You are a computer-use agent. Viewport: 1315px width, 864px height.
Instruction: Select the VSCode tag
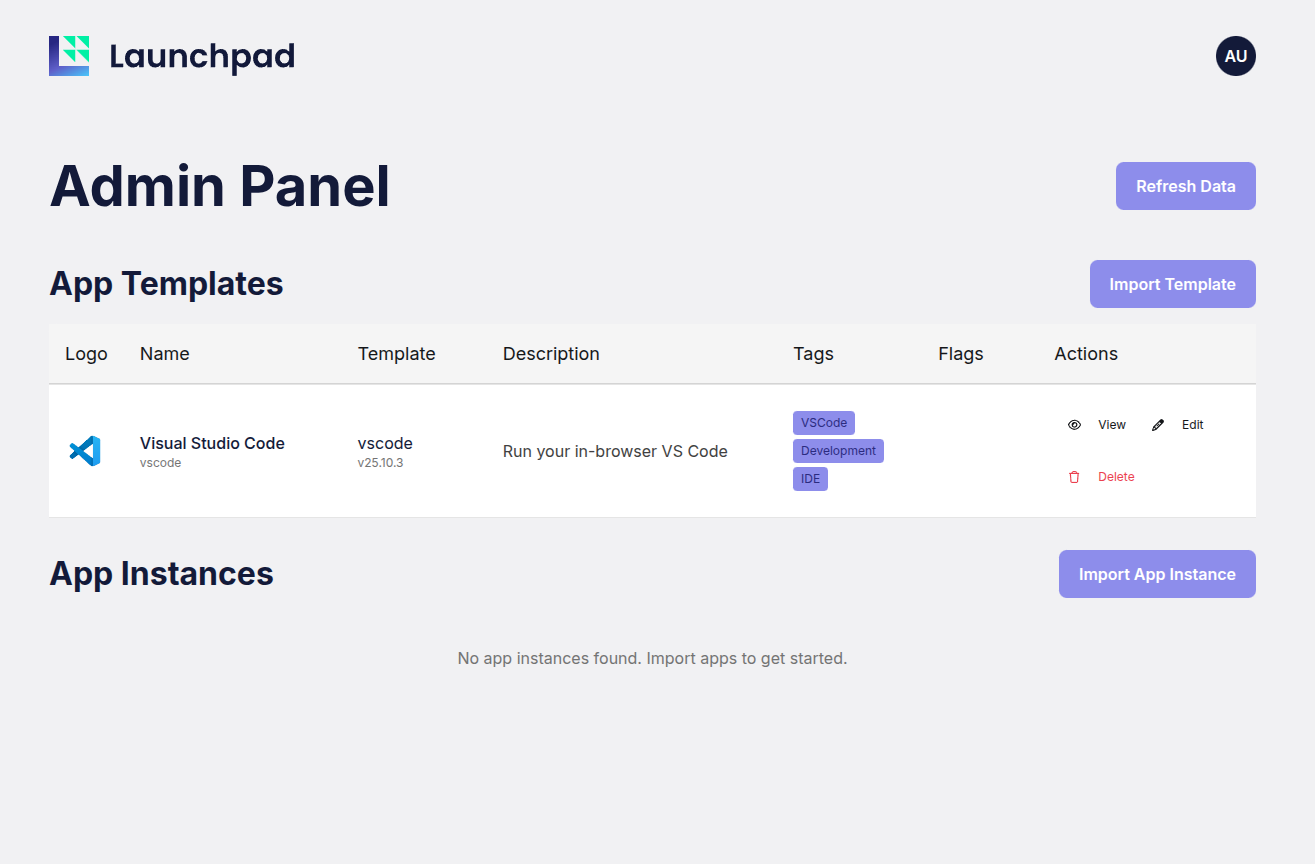pyautogui.click(x=823, y=423)
